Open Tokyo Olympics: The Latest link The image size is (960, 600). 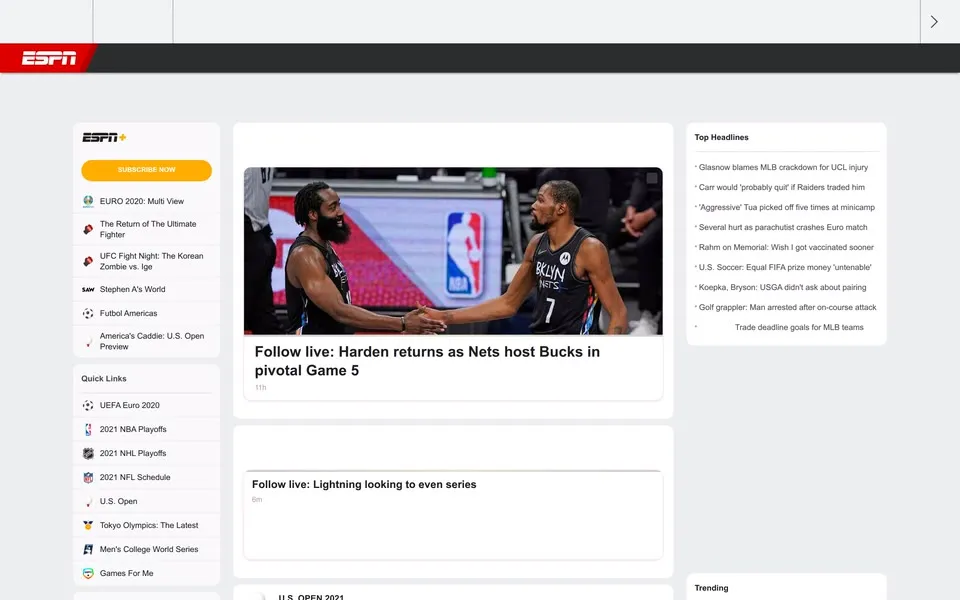[x=149, y=525]
